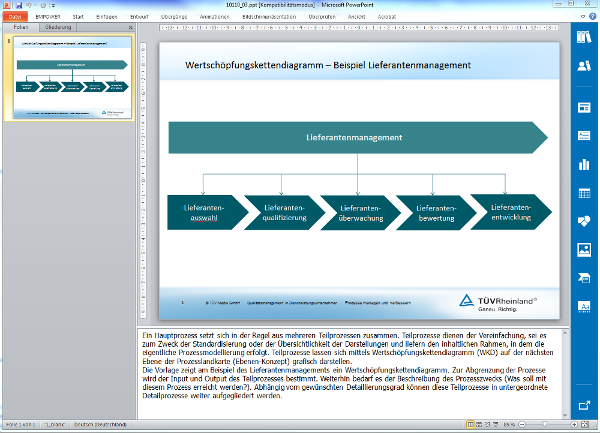The height and width of the screenshot is (433, 600).
Task: Open the slide layout icon in sidebar
Action: (585, 107)
